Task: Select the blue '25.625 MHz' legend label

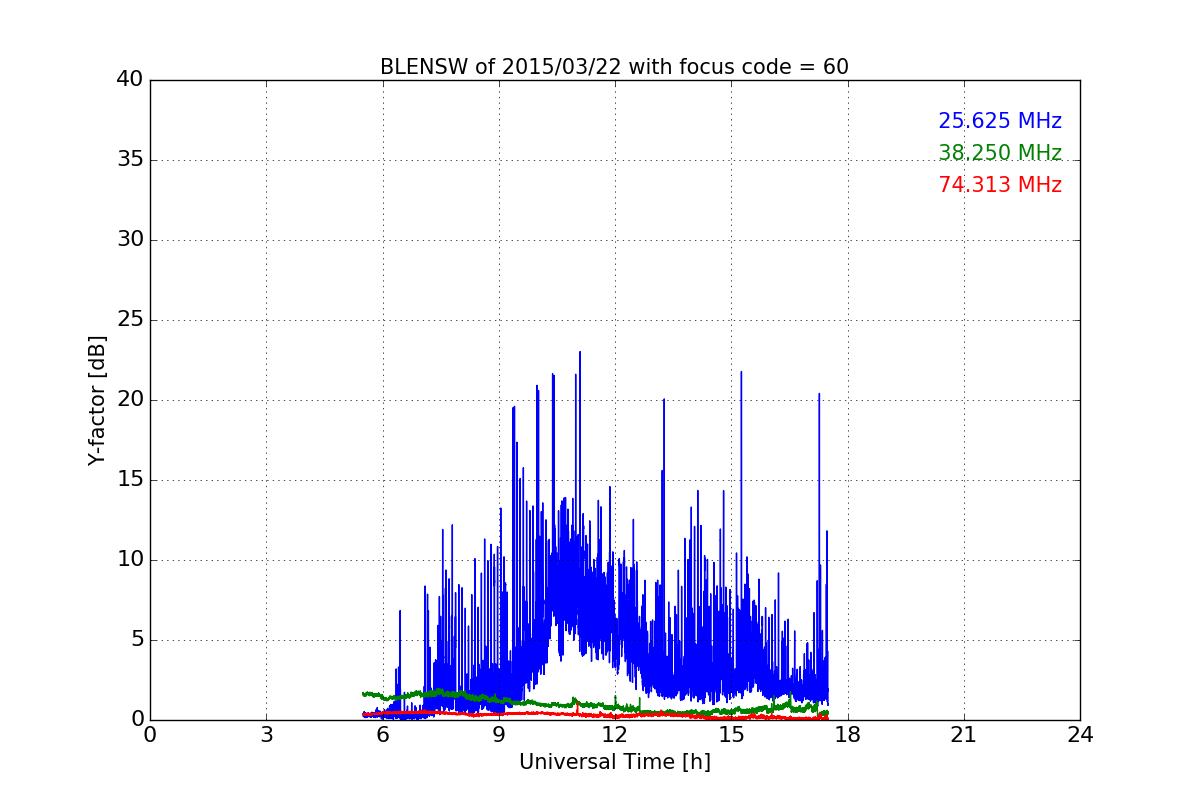Action: pos(1000,121)
